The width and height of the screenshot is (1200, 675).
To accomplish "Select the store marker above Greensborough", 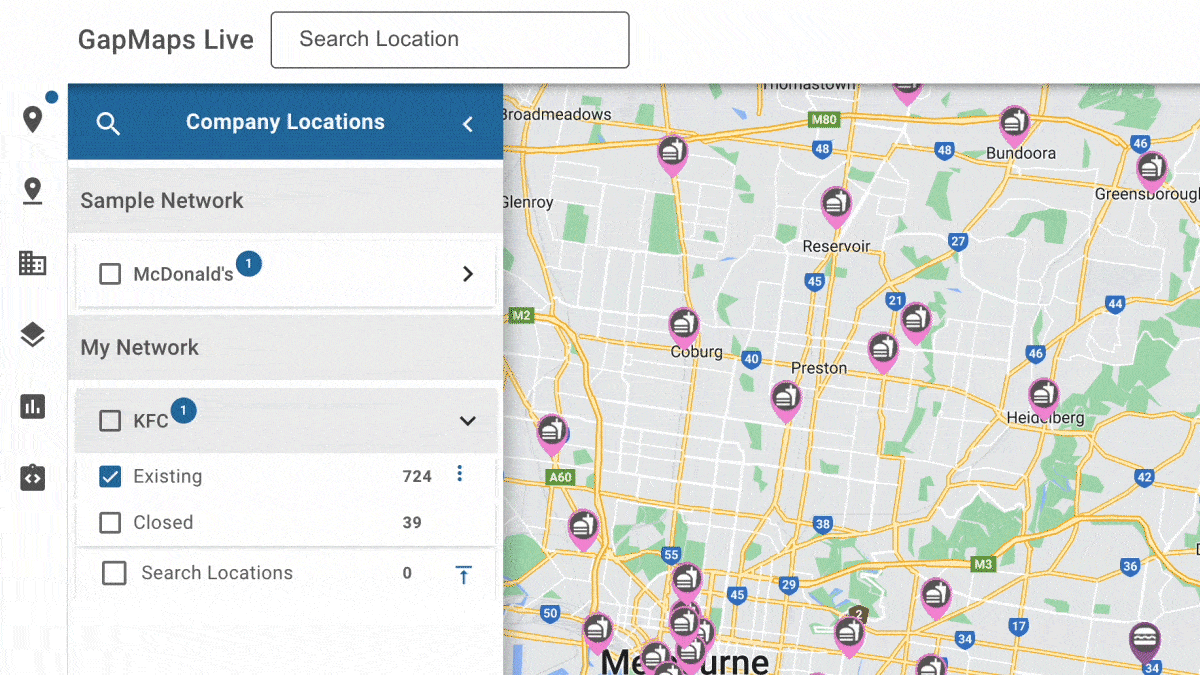I will pos(1151,172).
